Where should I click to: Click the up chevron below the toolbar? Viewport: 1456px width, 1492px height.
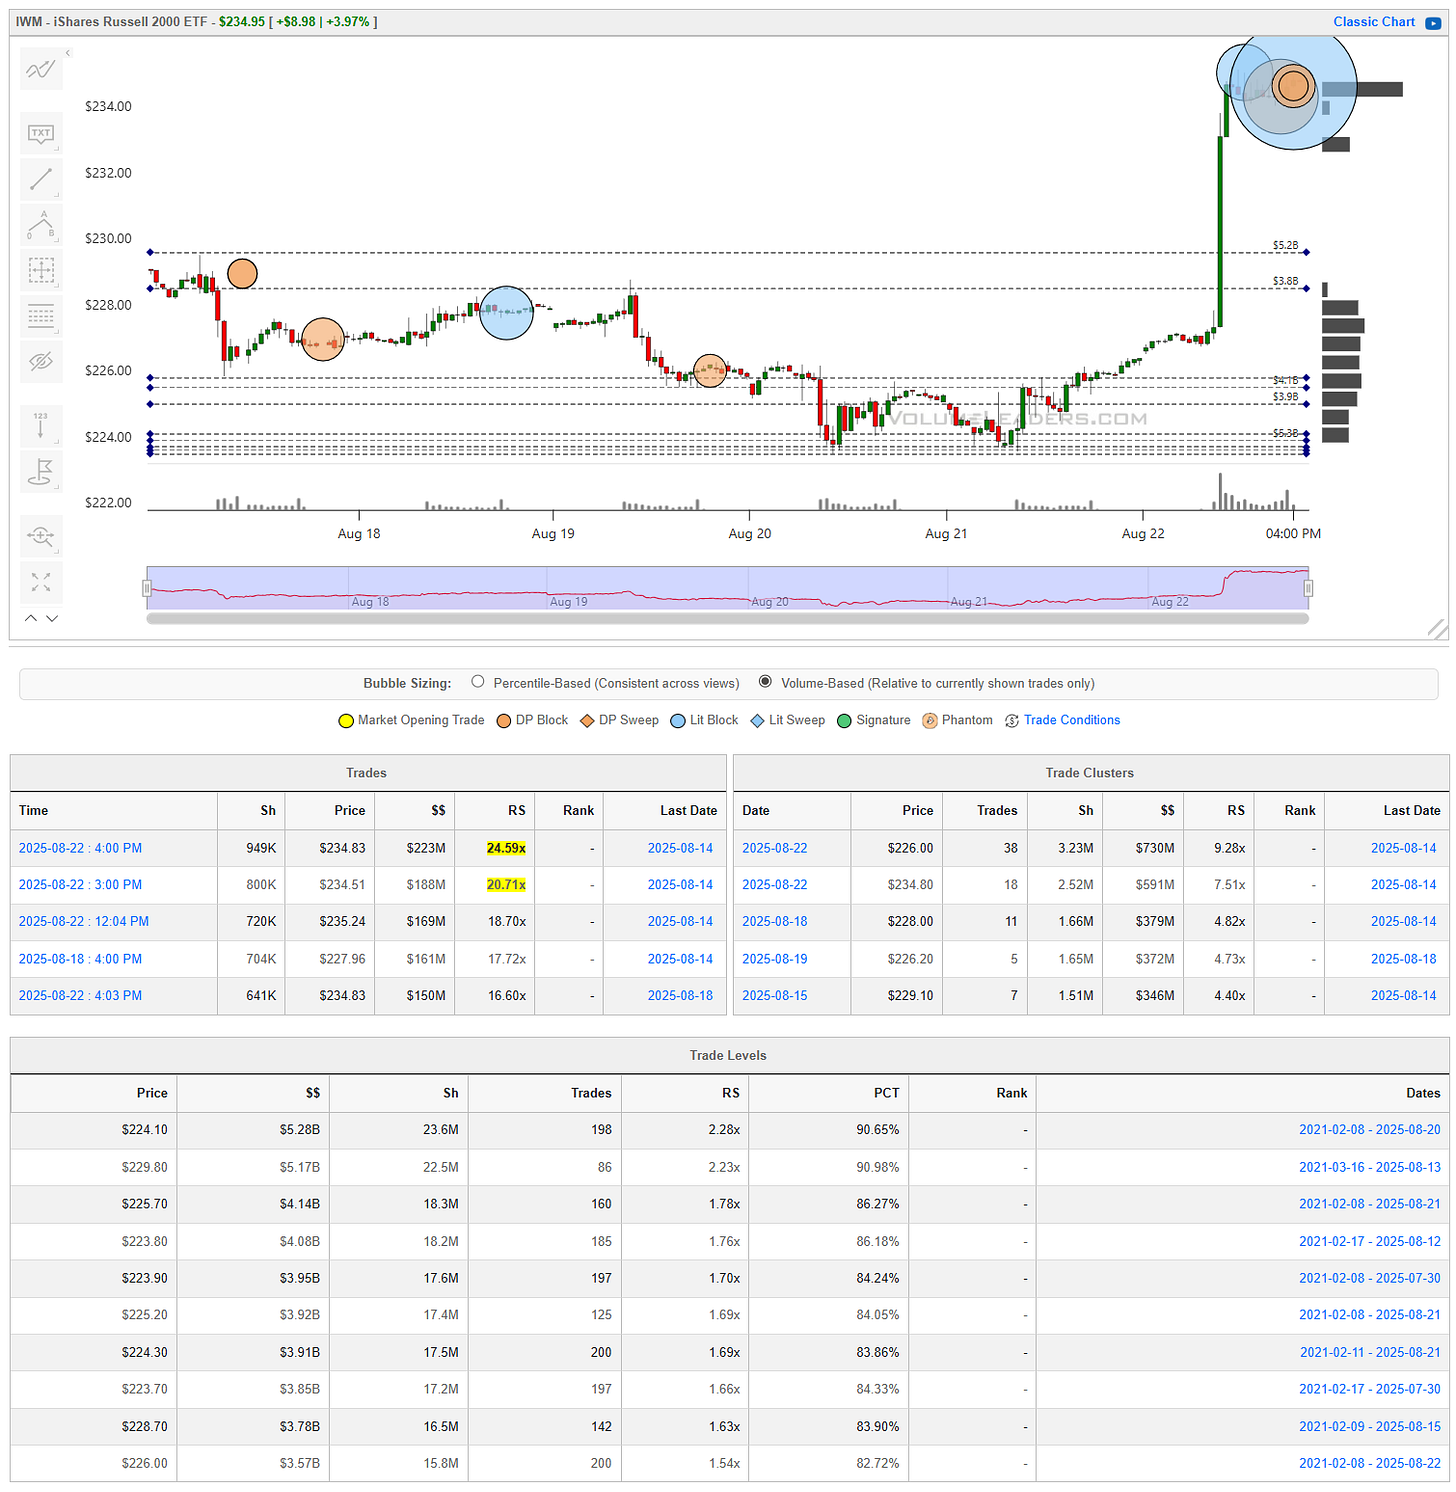(x=31, y=618)
